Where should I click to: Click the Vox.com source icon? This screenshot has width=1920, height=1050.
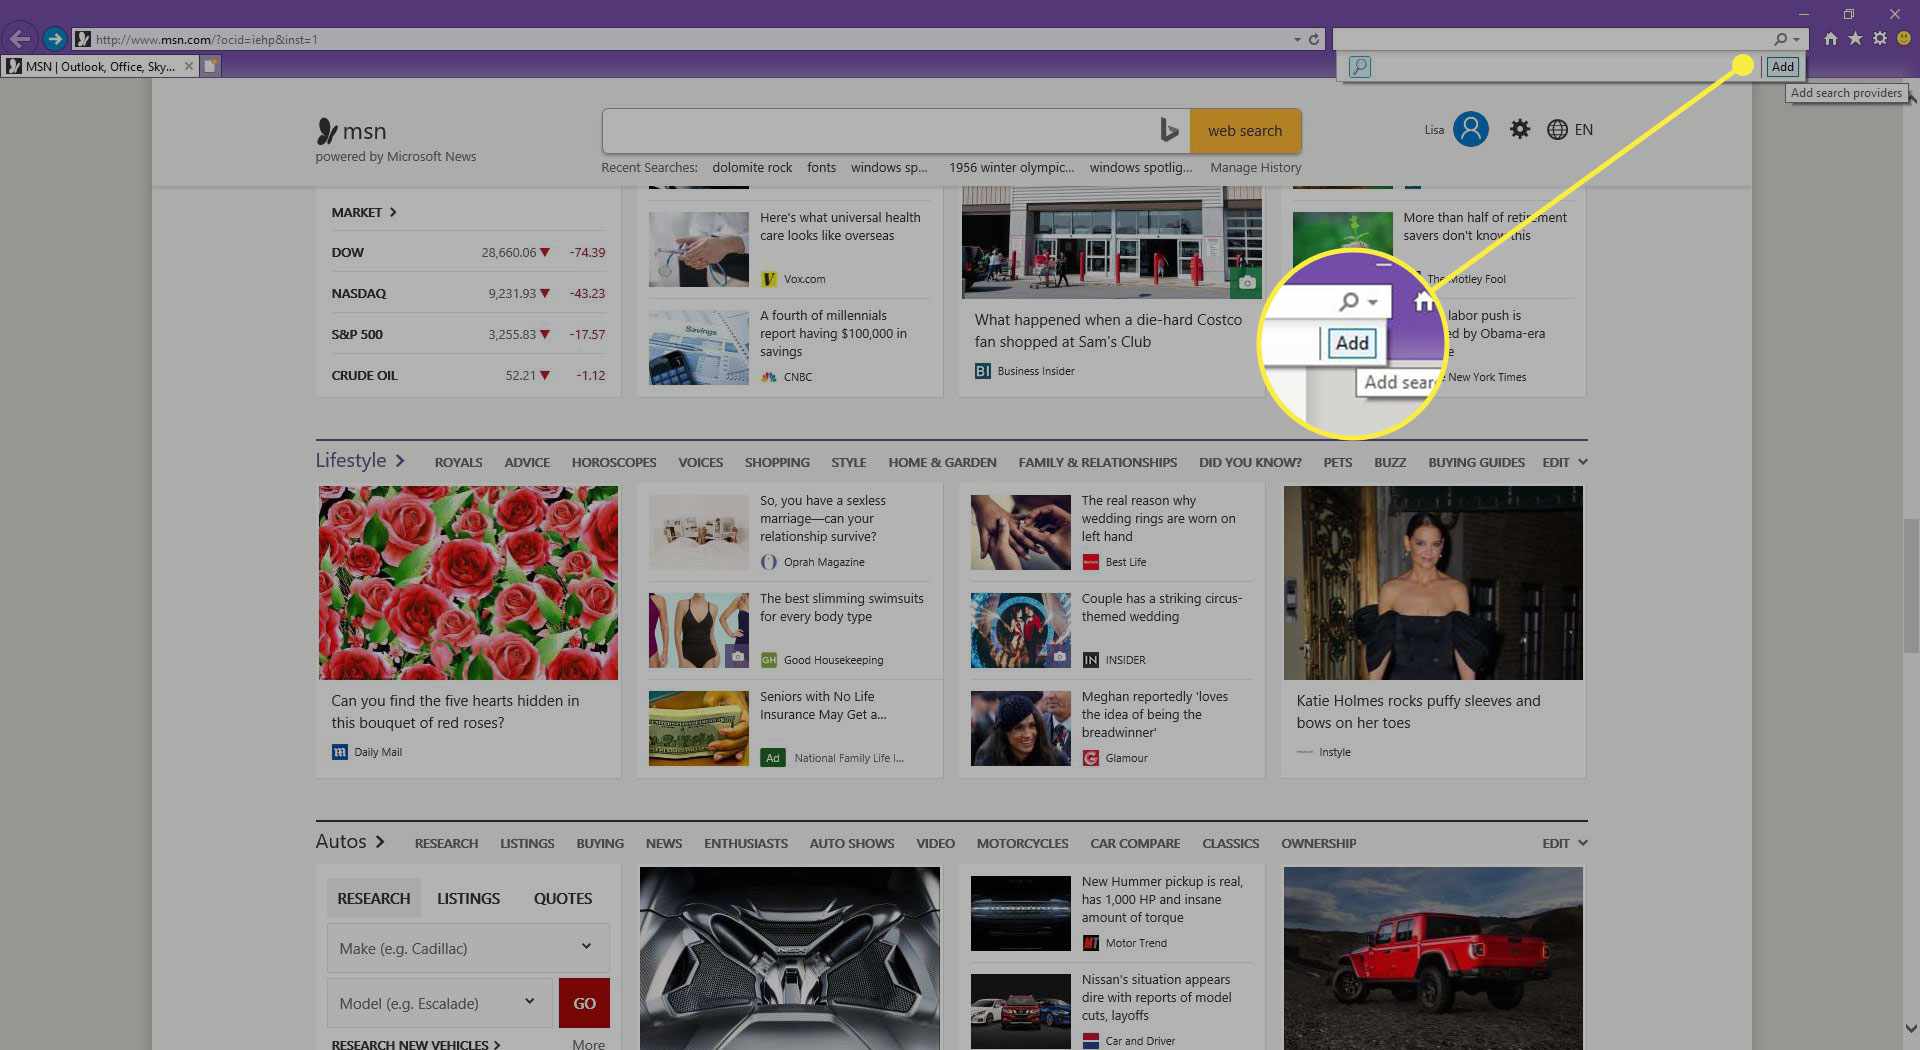click(x=768, y=279)
